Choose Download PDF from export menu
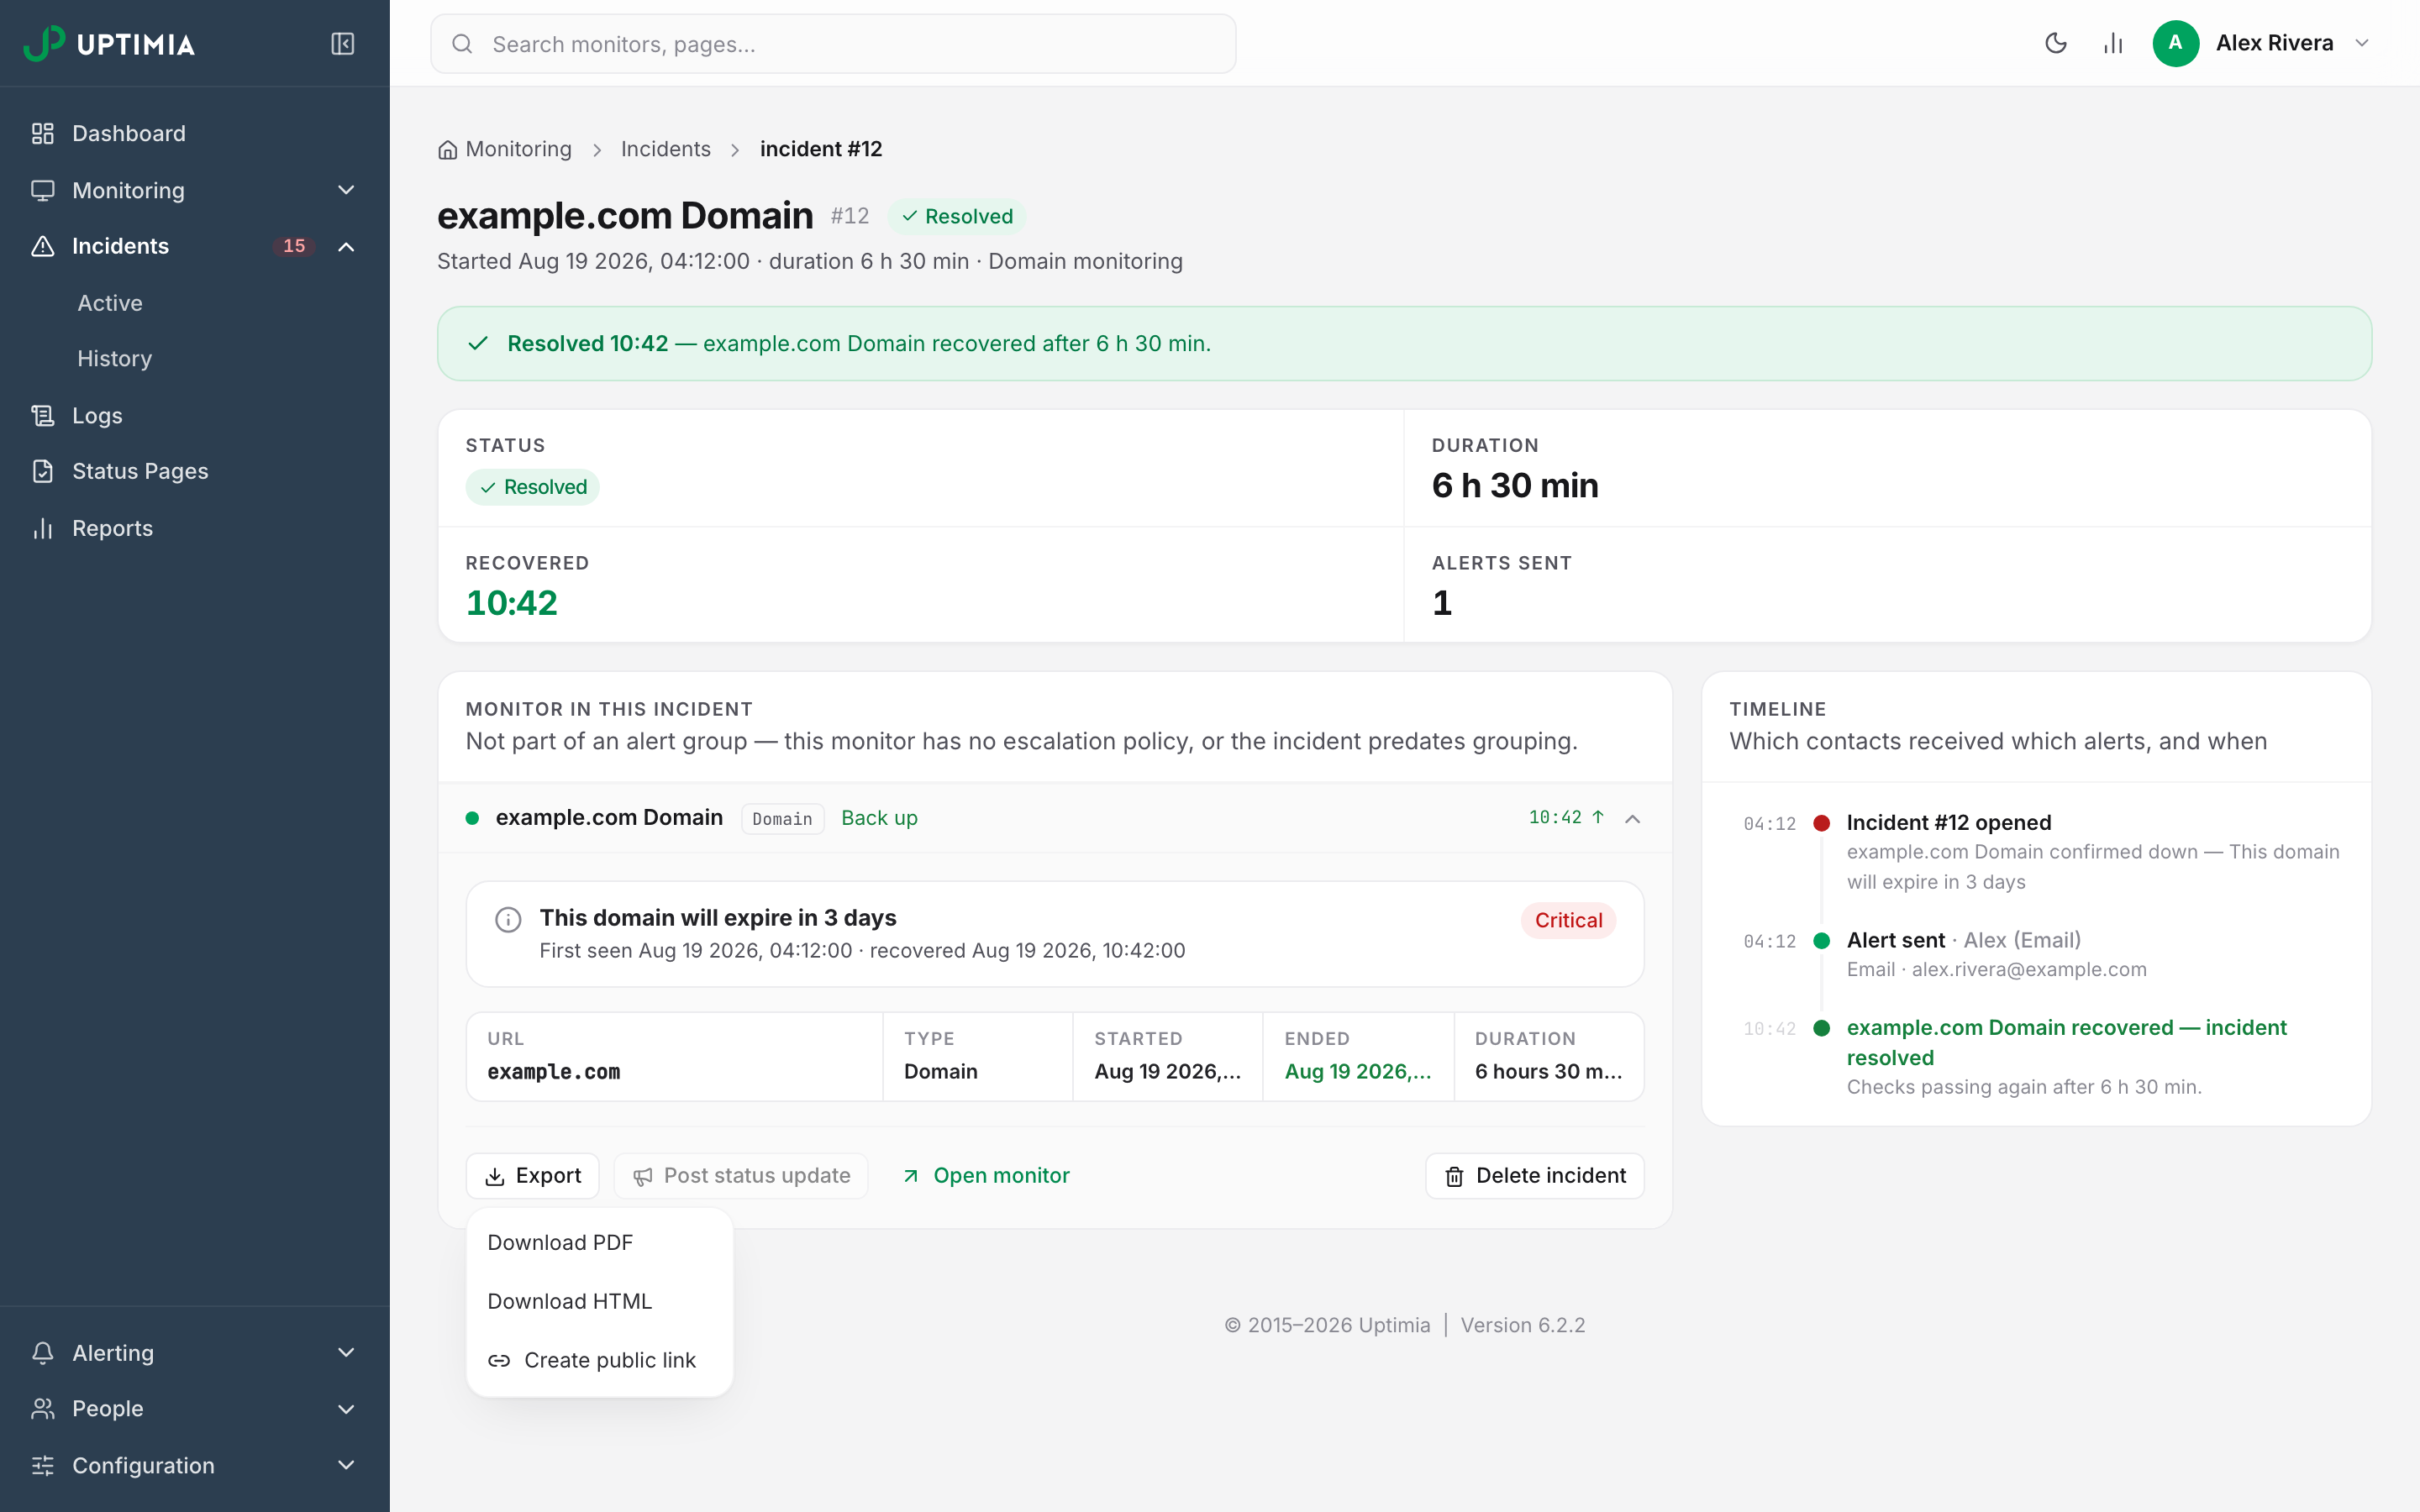 coord(600,1243)
